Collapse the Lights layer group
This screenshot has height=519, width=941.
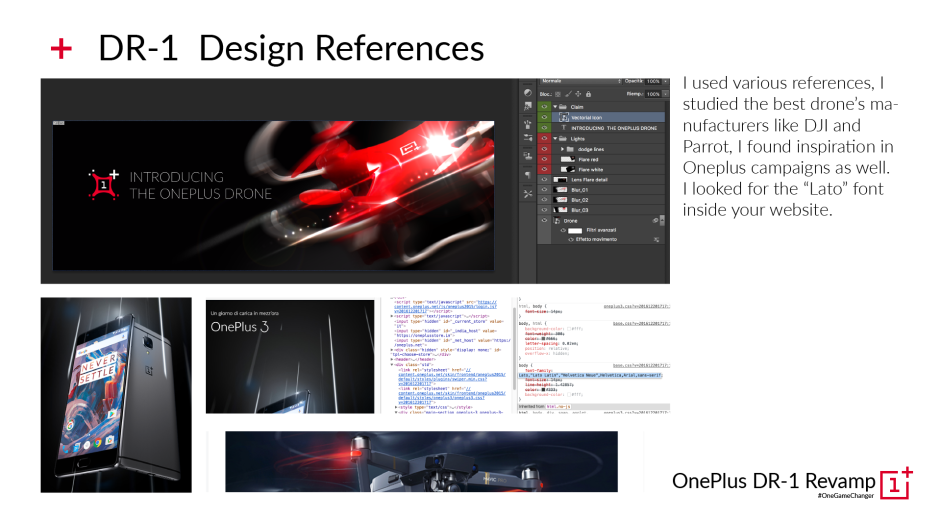point(555,139)
